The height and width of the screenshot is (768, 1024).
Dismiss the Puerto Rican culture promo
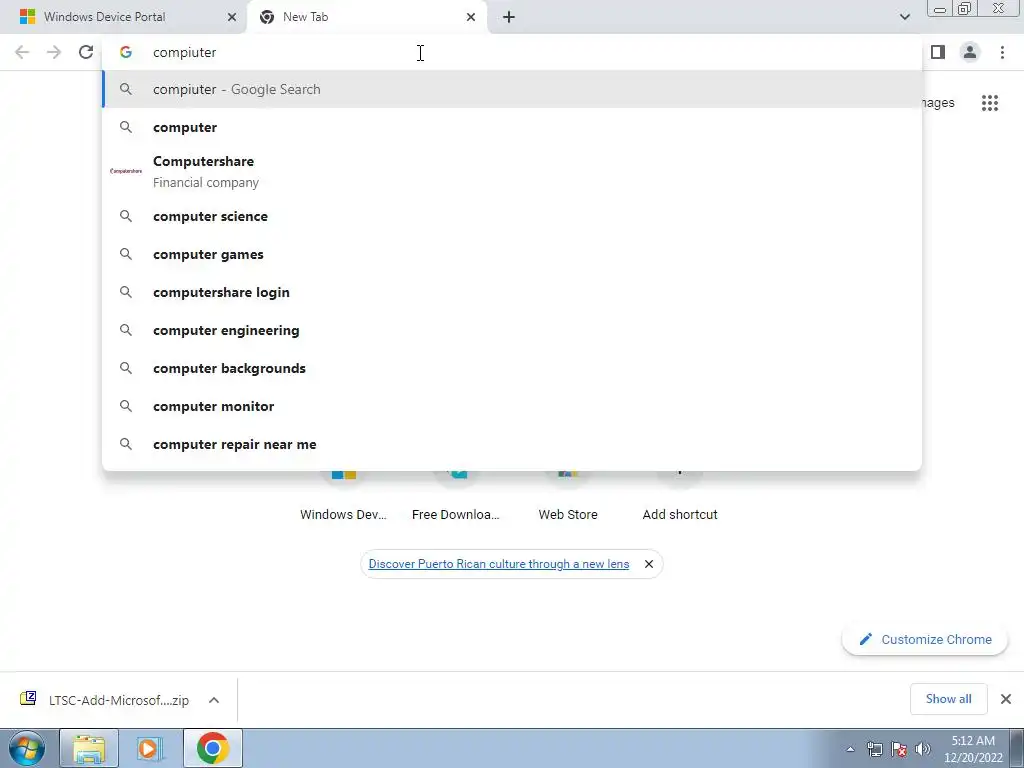click(x=648, y=564)
